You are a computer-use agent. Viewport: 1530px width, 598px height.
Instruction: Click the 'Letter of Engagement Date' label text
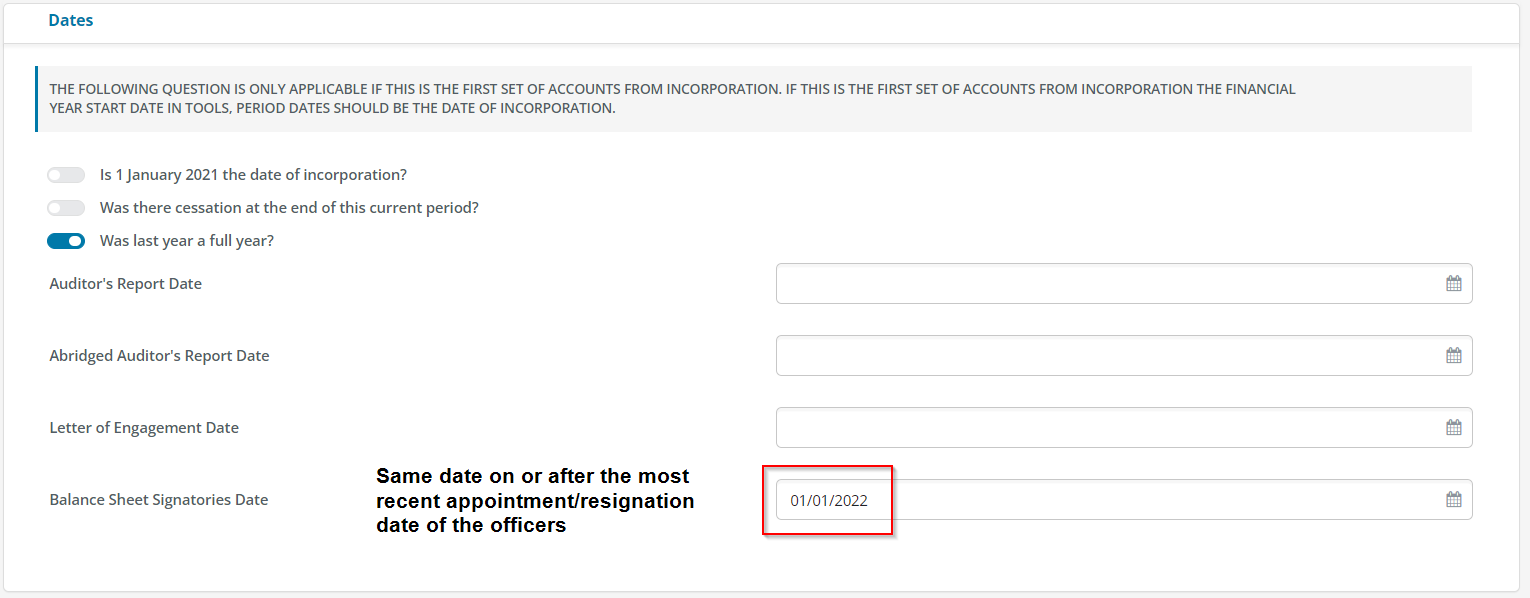tap(144, 428)
